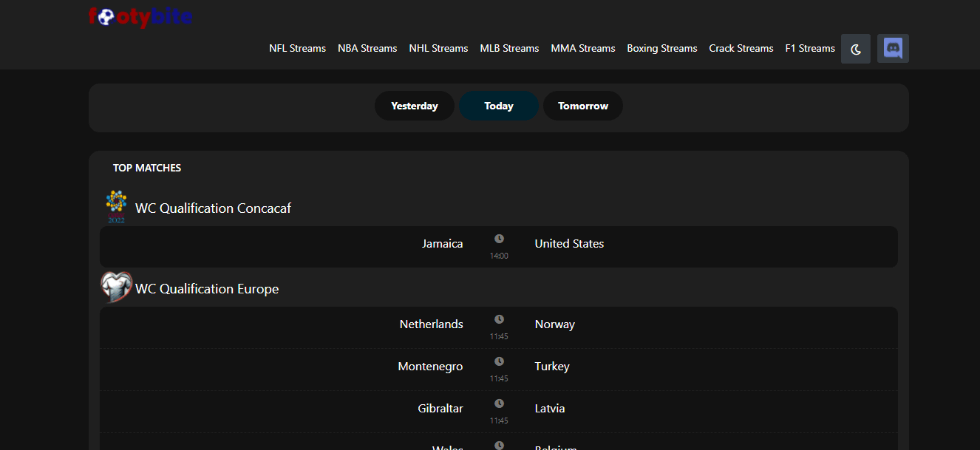Navigate to Boxing Streams
Screen dimensions: 980x450
662,49
